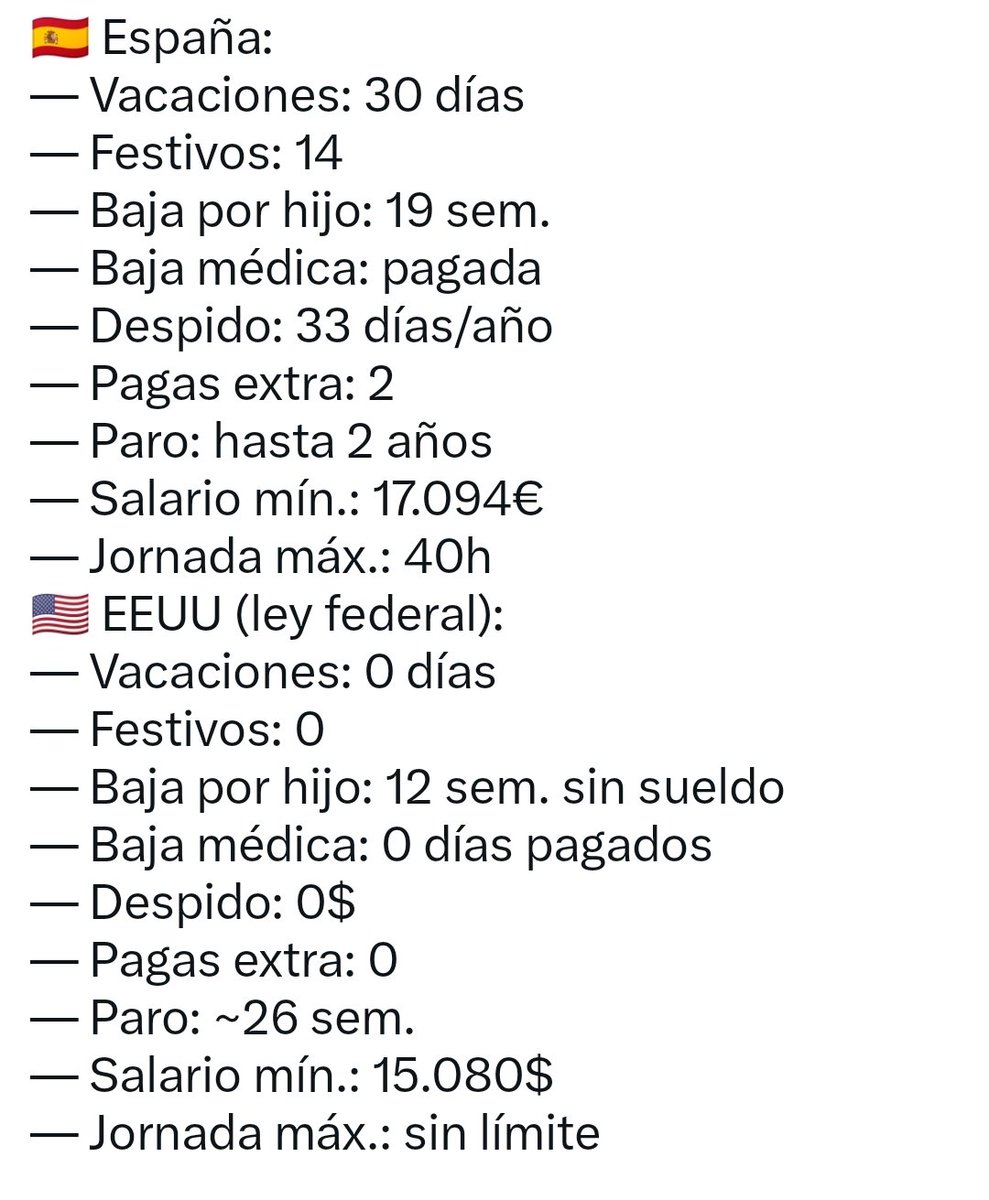Click the Baja médica: 0 días pagados line
This screenshot has height=1200, width=989.
click(372, 846)
